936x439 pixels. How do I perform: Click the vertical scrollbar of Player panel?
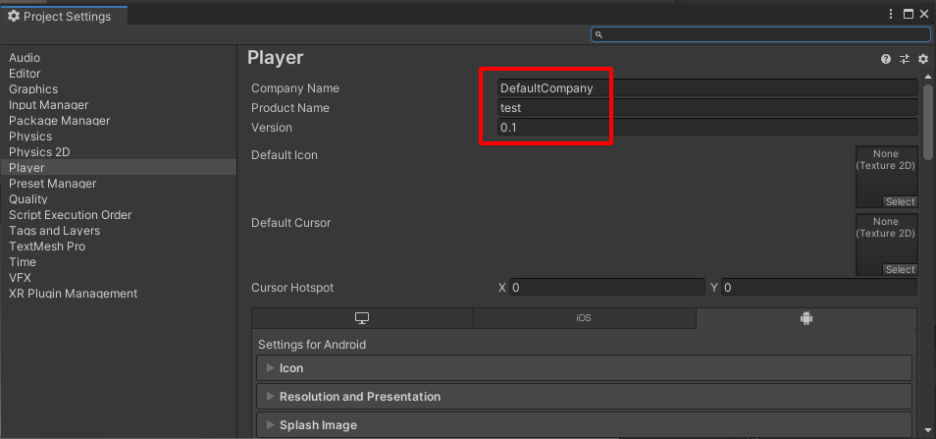[928, 122]
